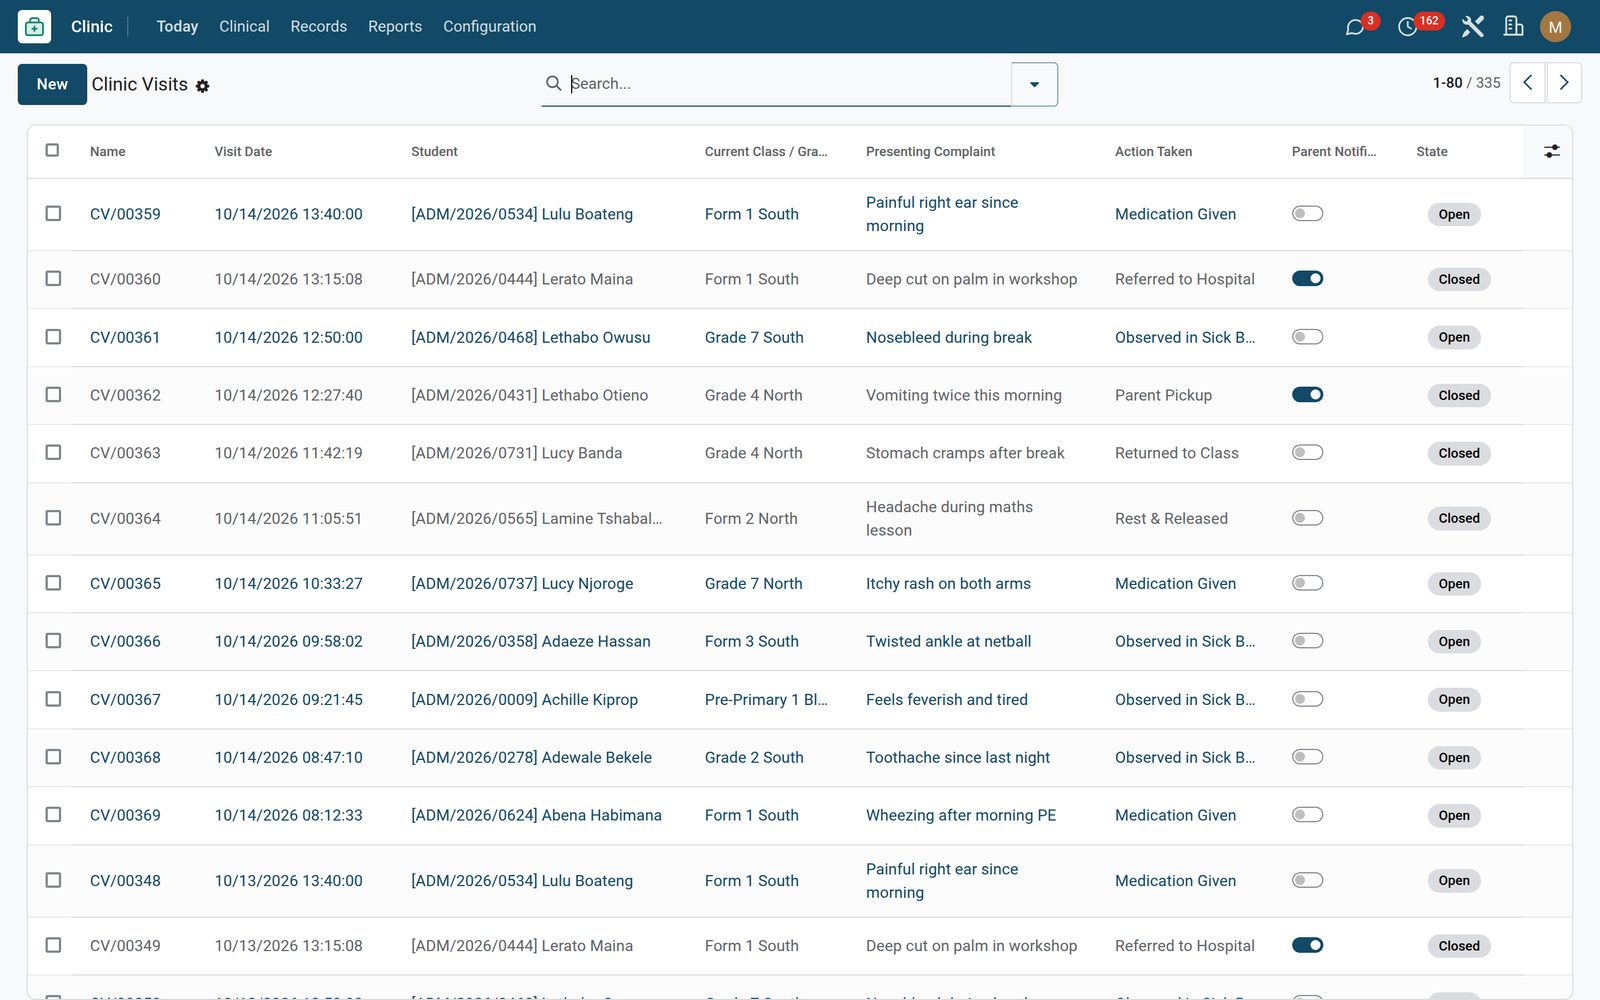Open visit record CV/00363
The width and height of the screenshot is (1600, 1000).
(x=125, y=453)
